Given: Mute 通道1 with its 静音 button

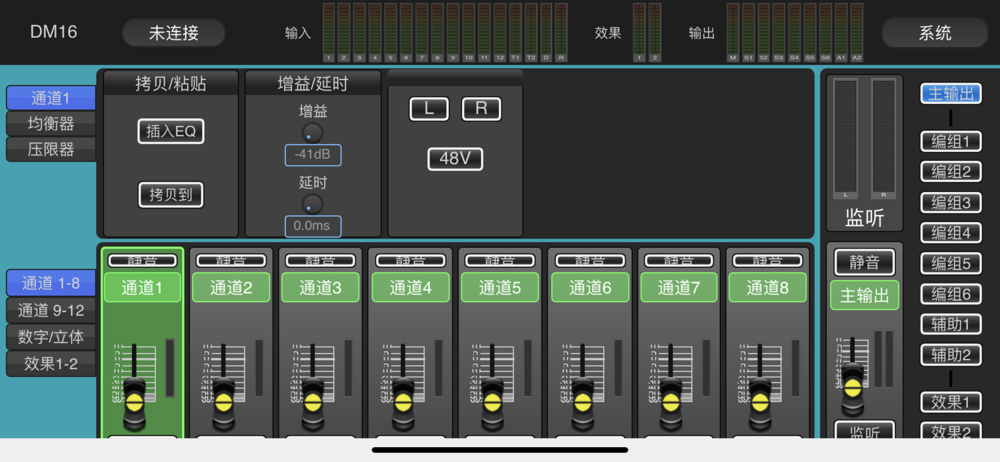Looking at the screenshot, I should (142, 261).
